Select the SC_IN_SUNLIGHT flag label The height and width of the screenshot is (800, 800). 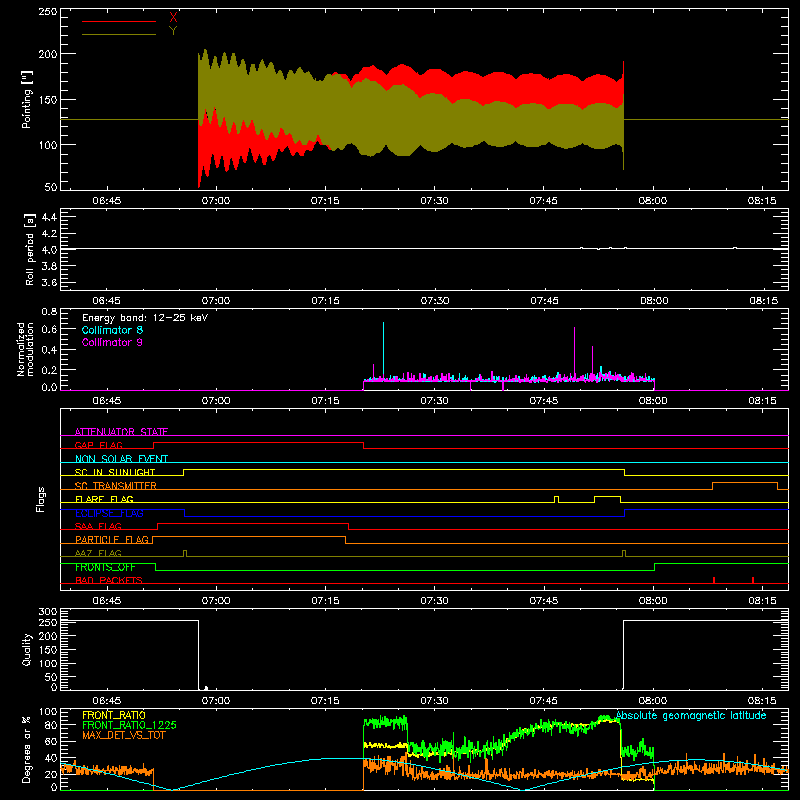pyautogui.click(x=115, y=472)
